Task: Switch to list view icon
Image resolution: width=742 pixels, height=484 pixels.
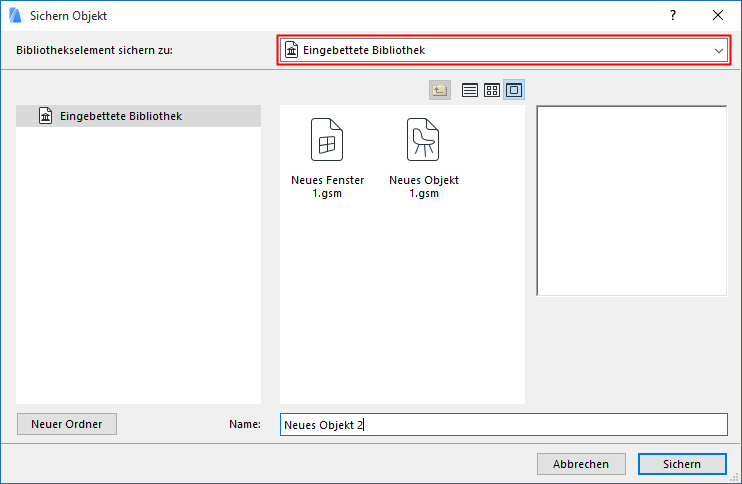Action: pos(469,90)
